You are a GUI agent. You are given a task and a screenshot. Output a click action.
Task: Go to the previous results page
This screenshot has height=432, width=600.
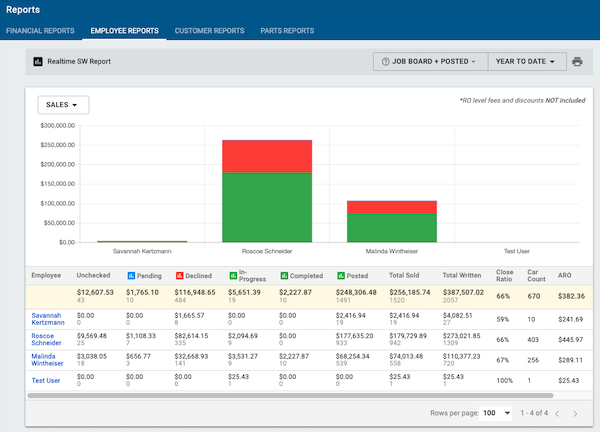557,414
